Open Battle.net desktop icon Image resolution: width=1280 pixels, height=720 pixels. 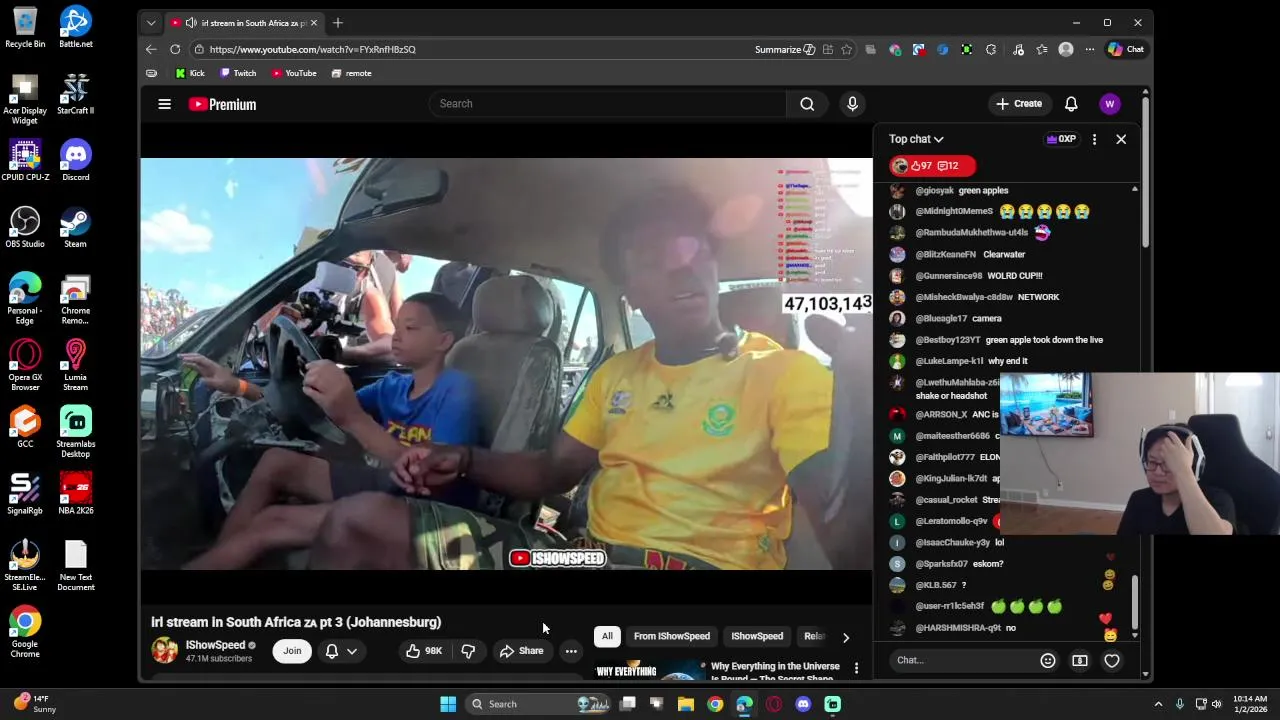[x=75, y=27]
